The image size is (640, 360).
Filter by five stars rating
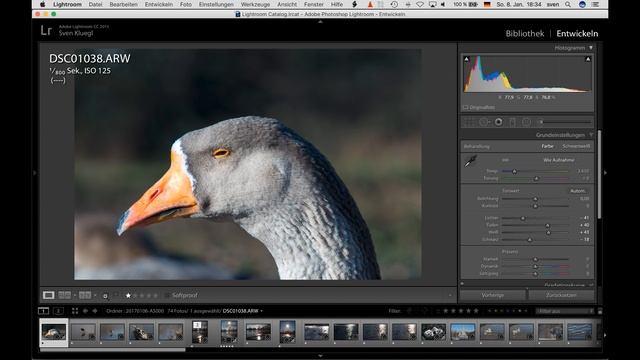[x=476, y=311]
